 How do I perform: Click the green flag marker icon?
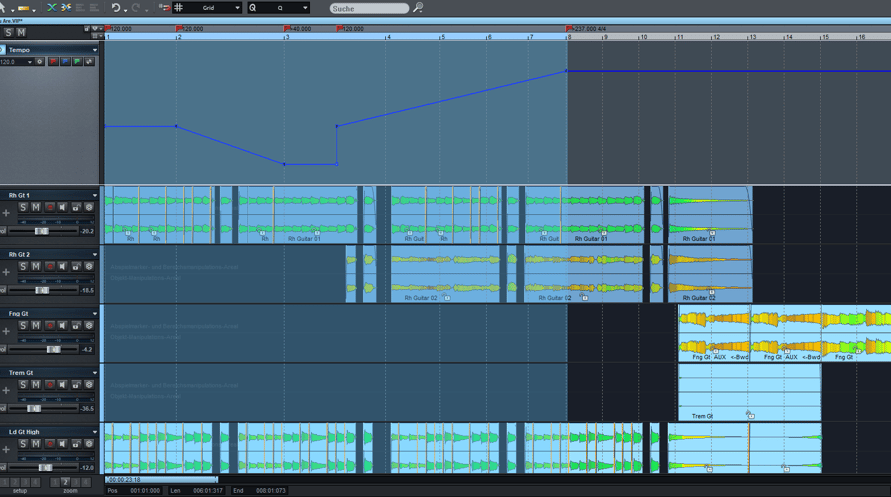(x=77, y=61)
